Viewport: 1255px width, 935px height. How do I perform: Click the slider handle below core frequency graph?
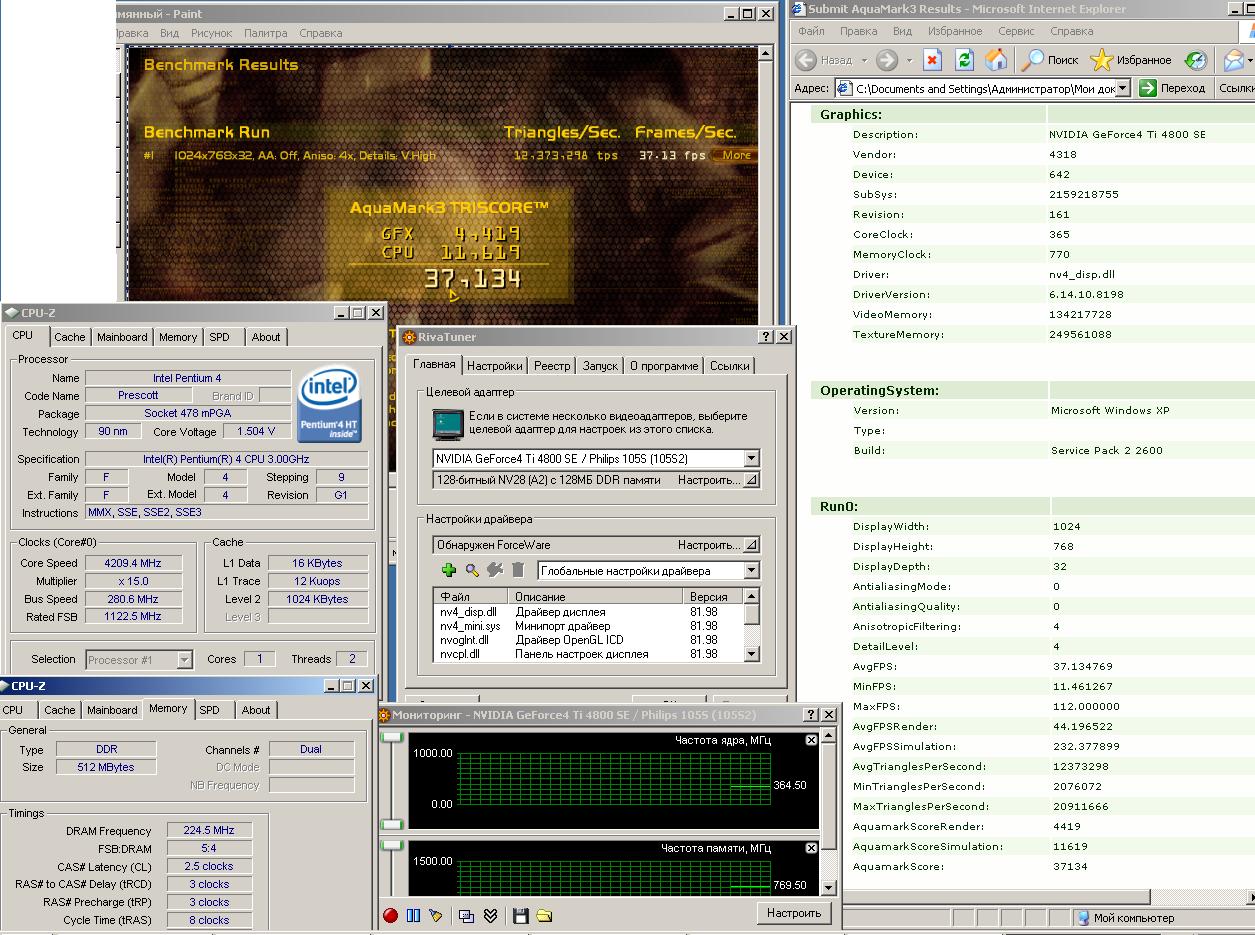392,825
